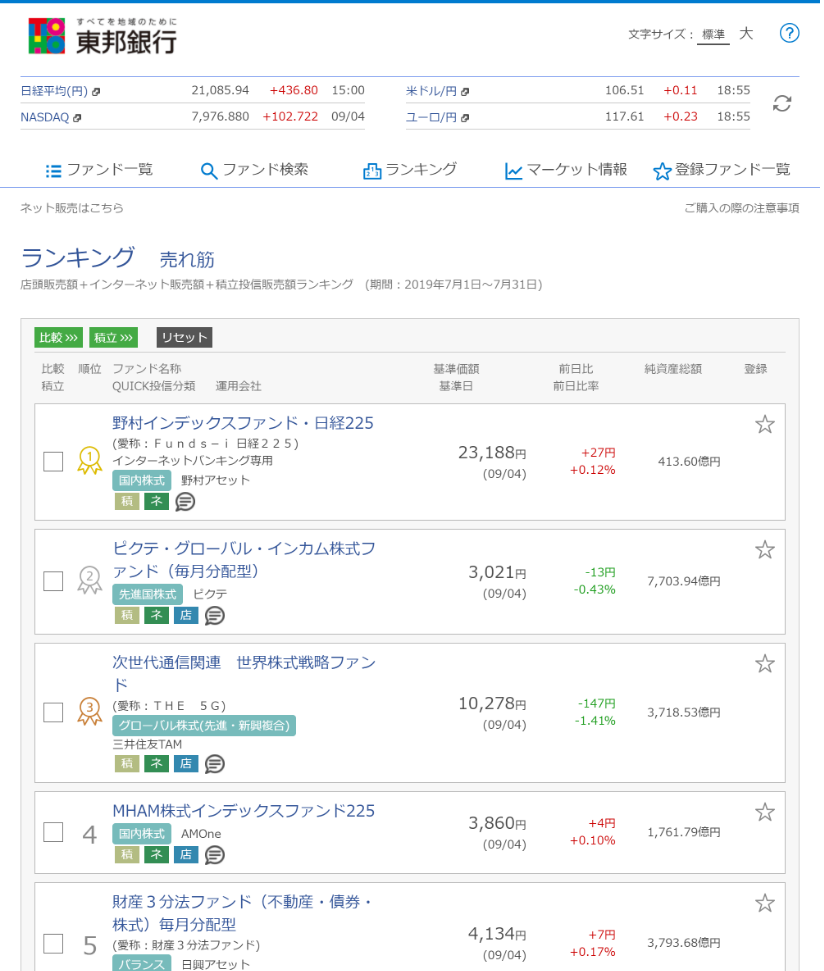Click the バランス category tag
This screenshot has height=971, width=824.
click(x=142, y=964)
